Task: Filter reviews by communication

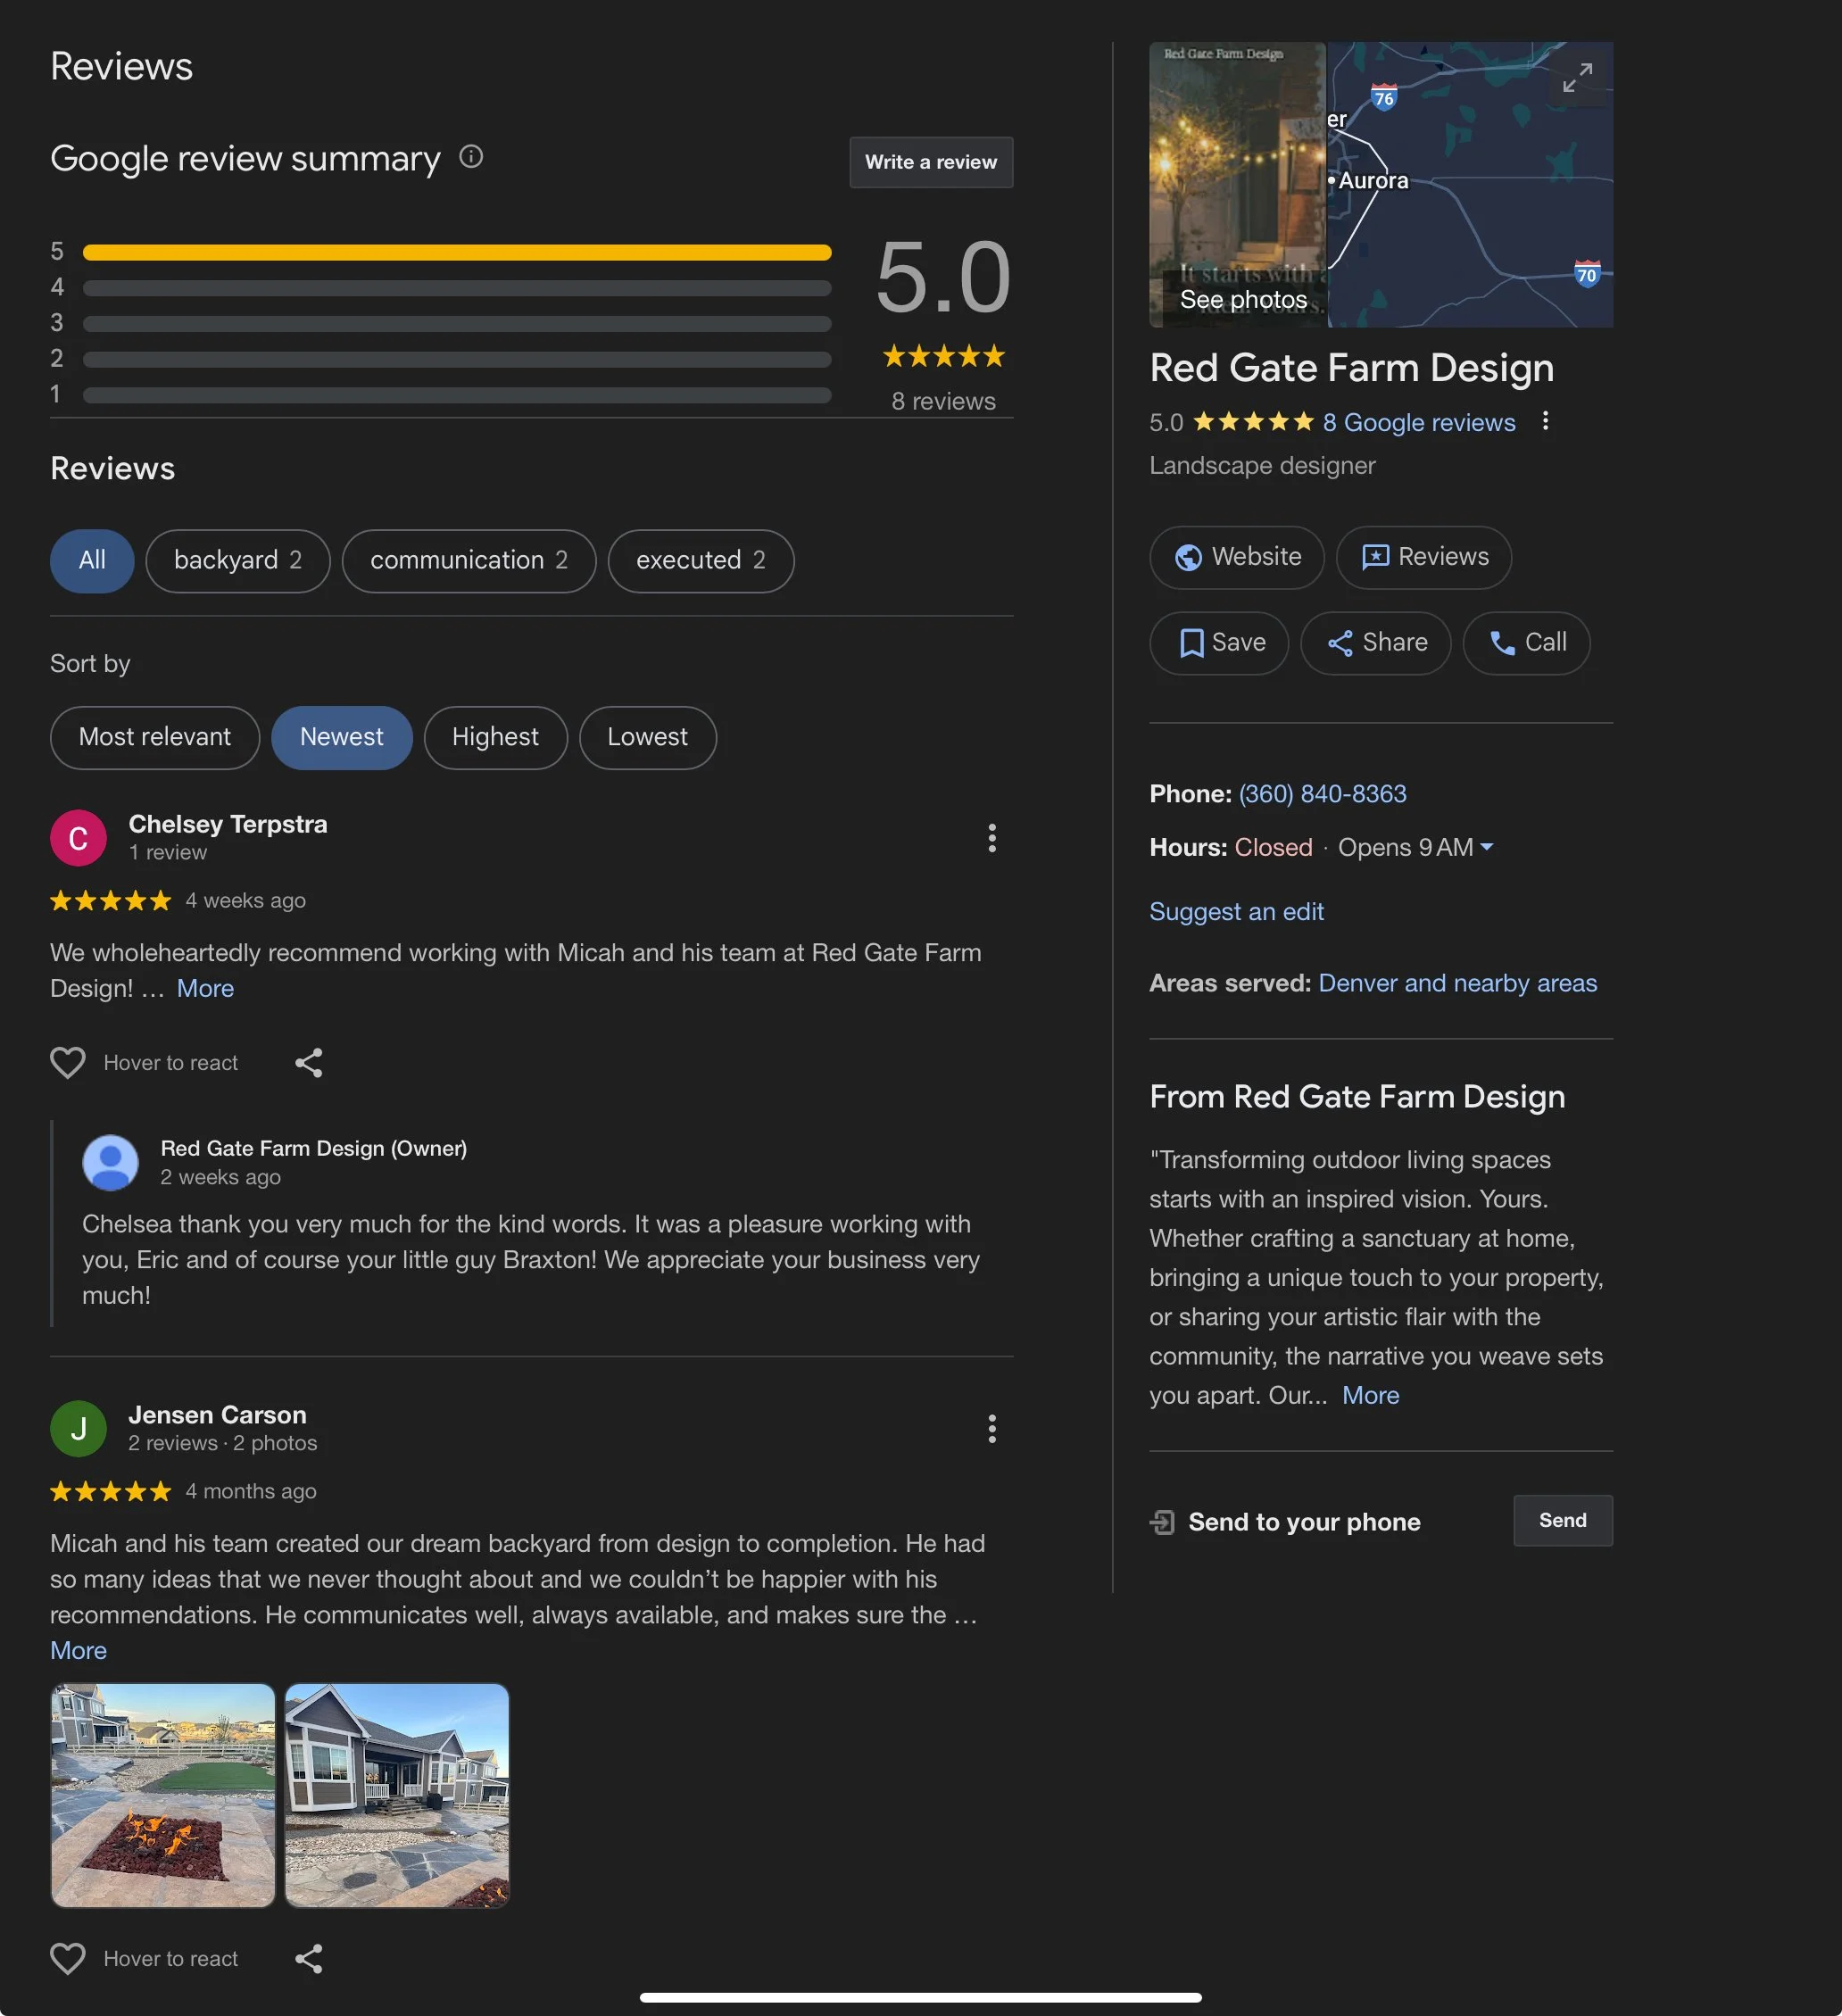Action: [469, 560]
